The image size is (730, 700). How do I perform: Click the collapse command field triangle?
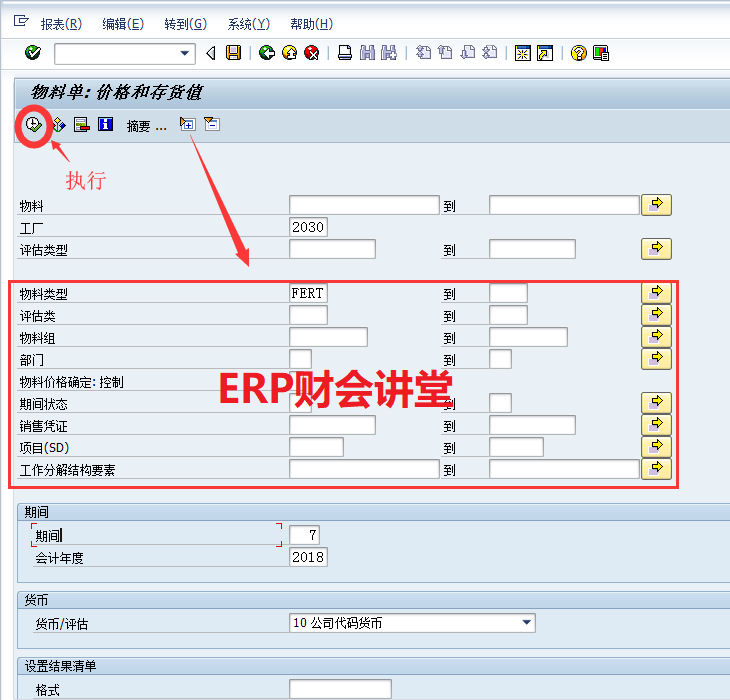click(211, 53)
